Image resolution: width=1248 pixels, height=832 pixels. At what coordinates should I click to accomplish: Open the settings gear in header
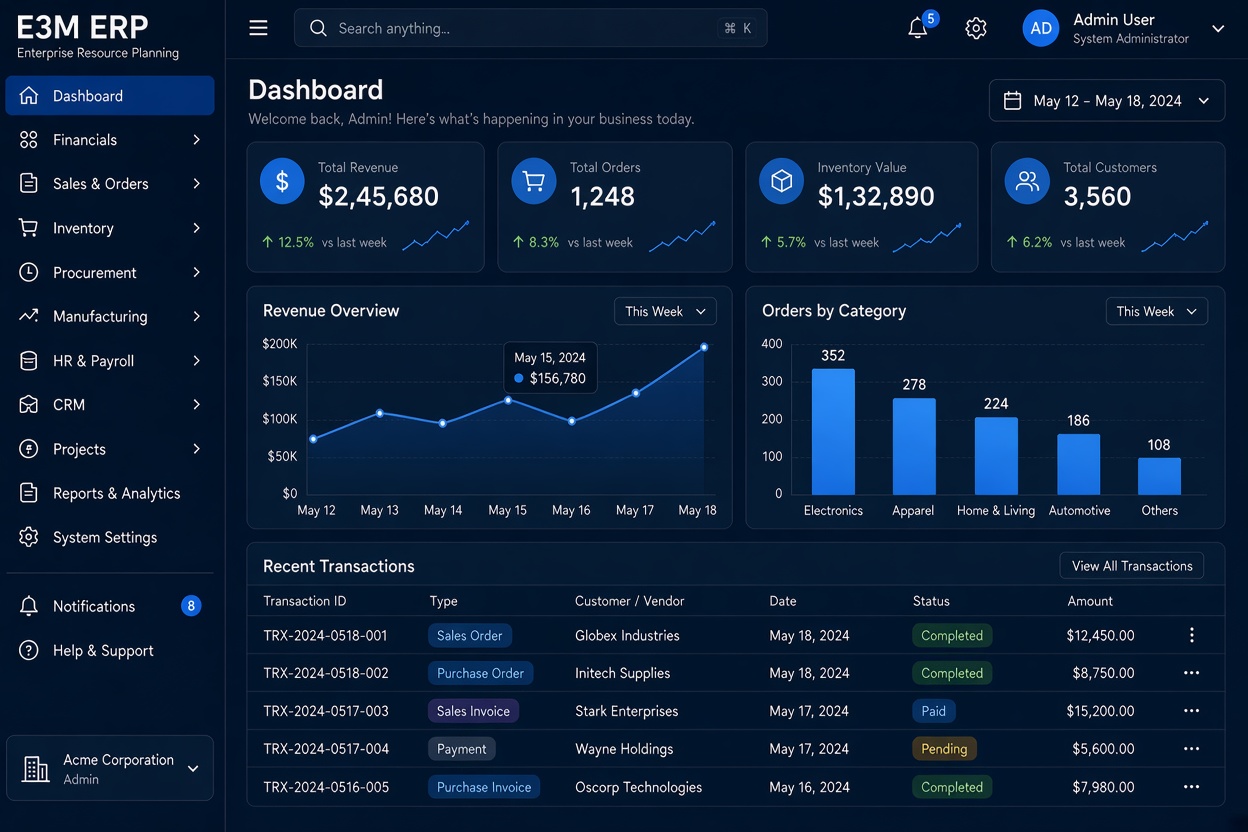[976, 28]
